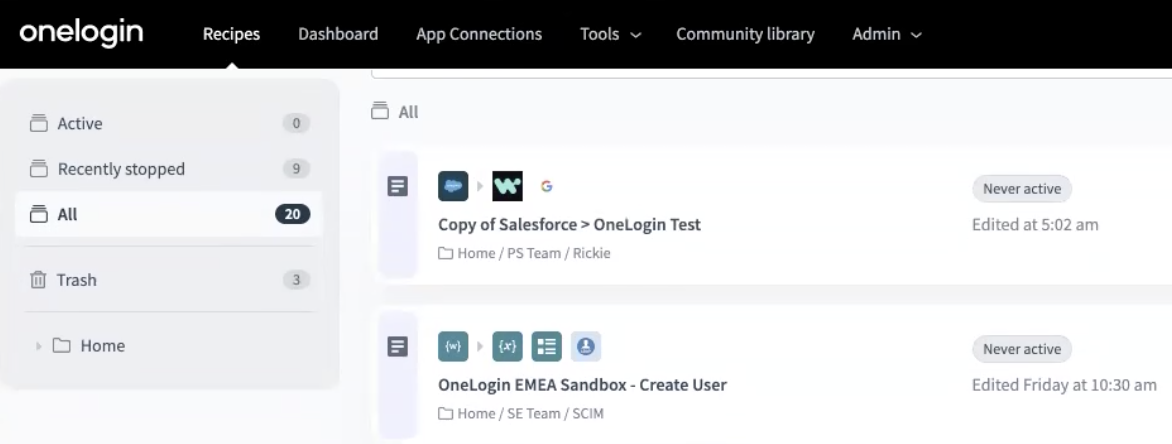
Task: Expand the Home folder tree arrow
Action: pyautogui.click(x=39, y=346)
